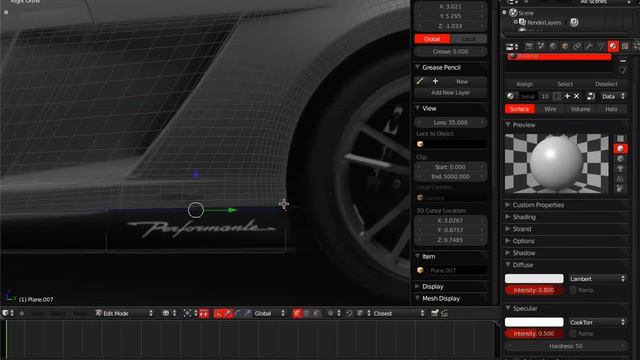
Task: Open the Material properties tab icon
Action: click(x=613, y=46)
